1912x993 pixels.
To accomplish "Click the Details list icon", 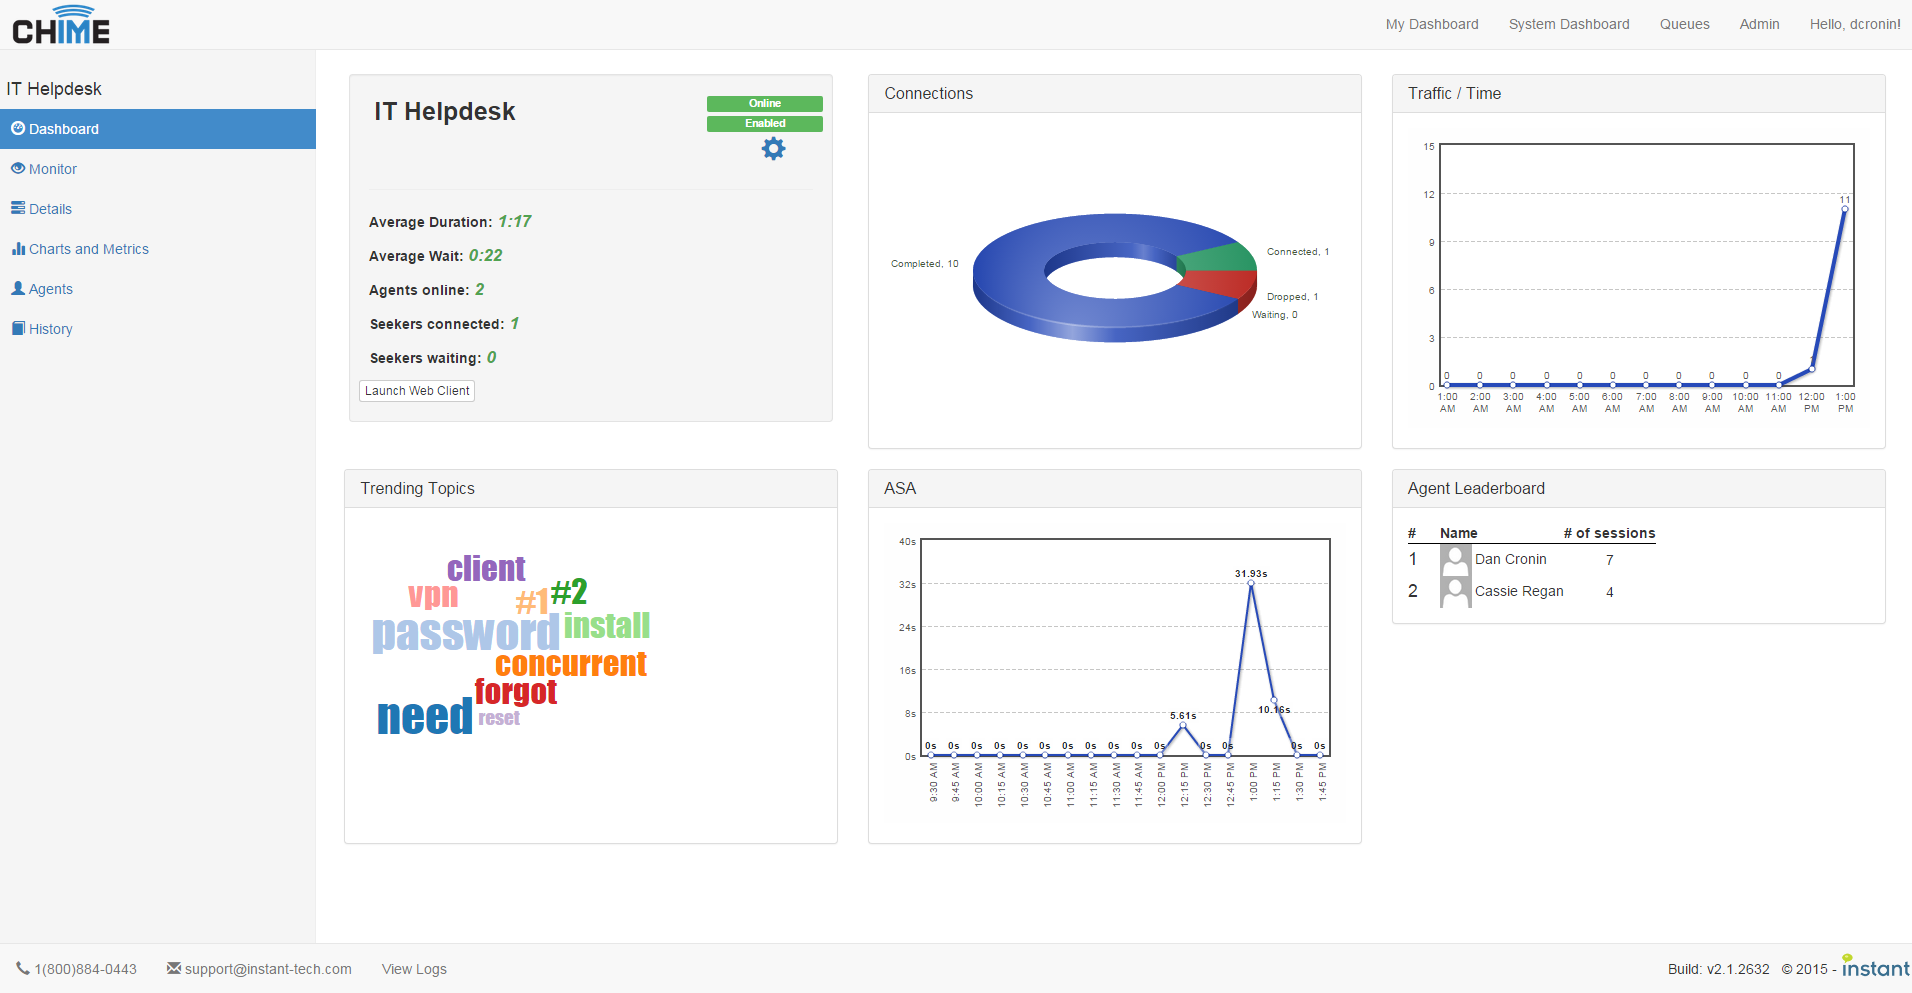I will [x=18, y=208].
